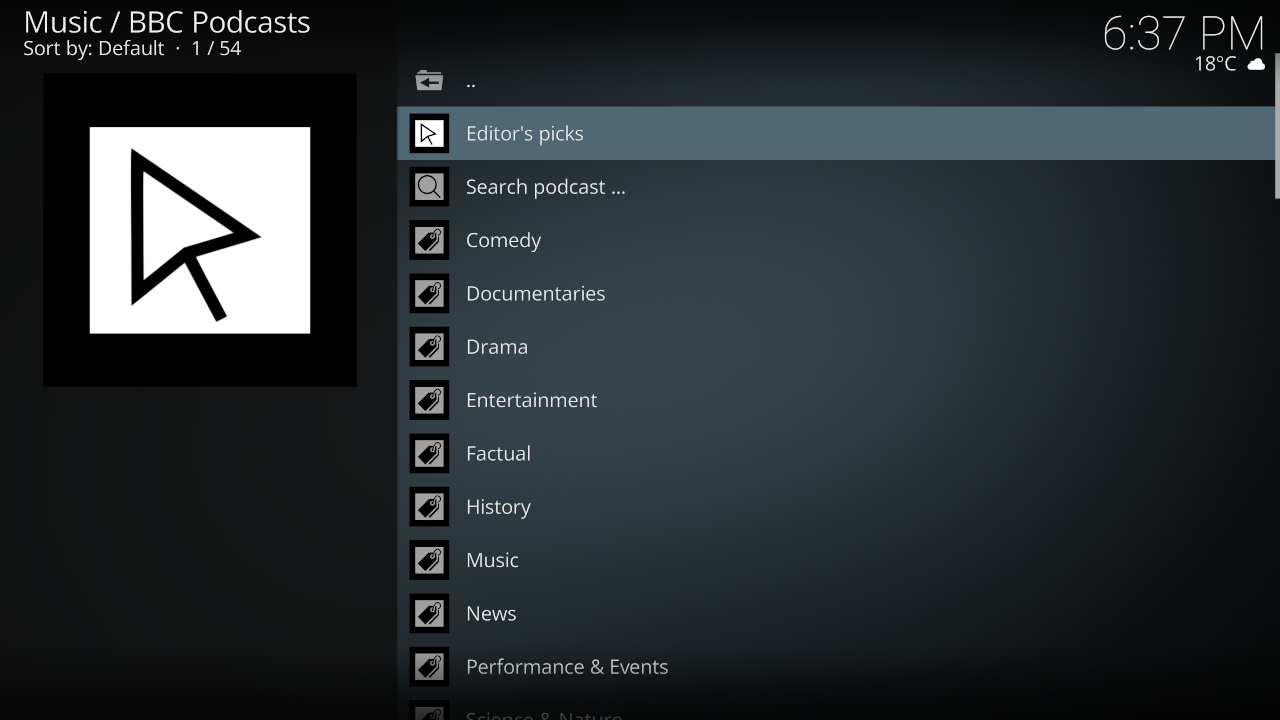Click the tag icon next to Documentaries
Viewport: 1280px width, 720px height.
[x=429, y=294]
